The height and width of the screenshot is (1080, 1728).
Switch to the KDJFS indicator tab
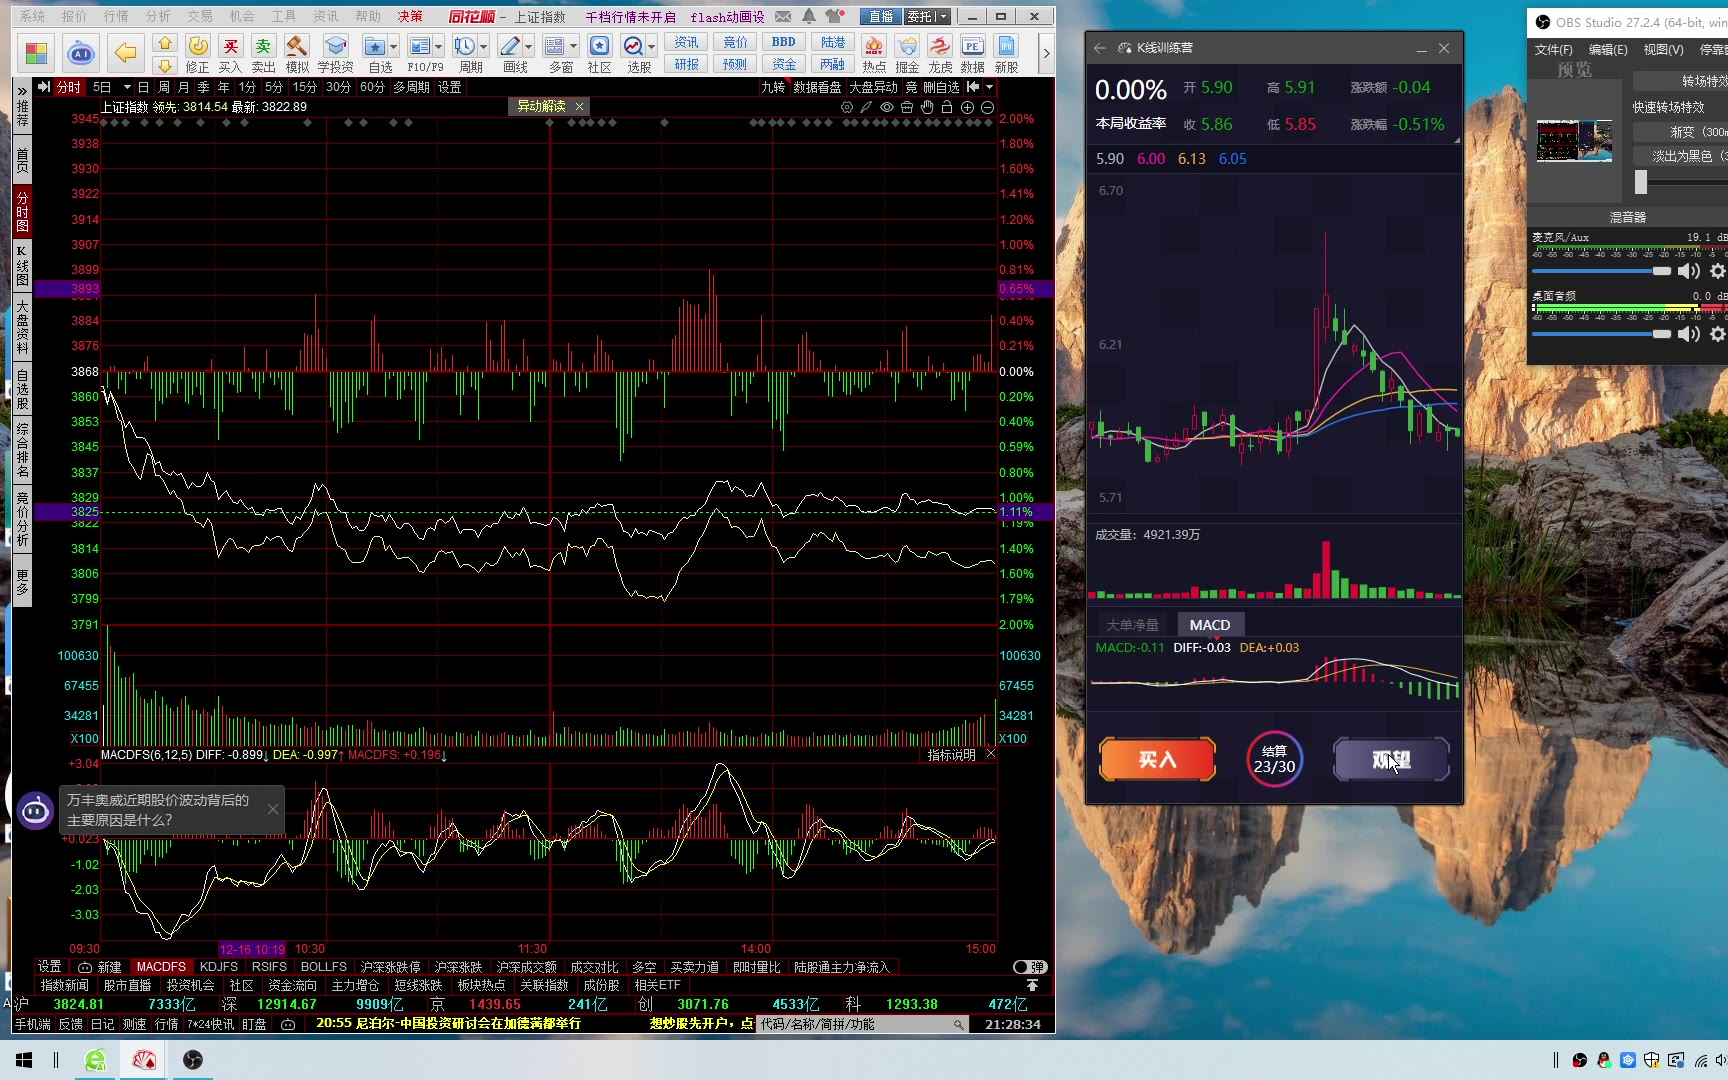tap(218, 967)
